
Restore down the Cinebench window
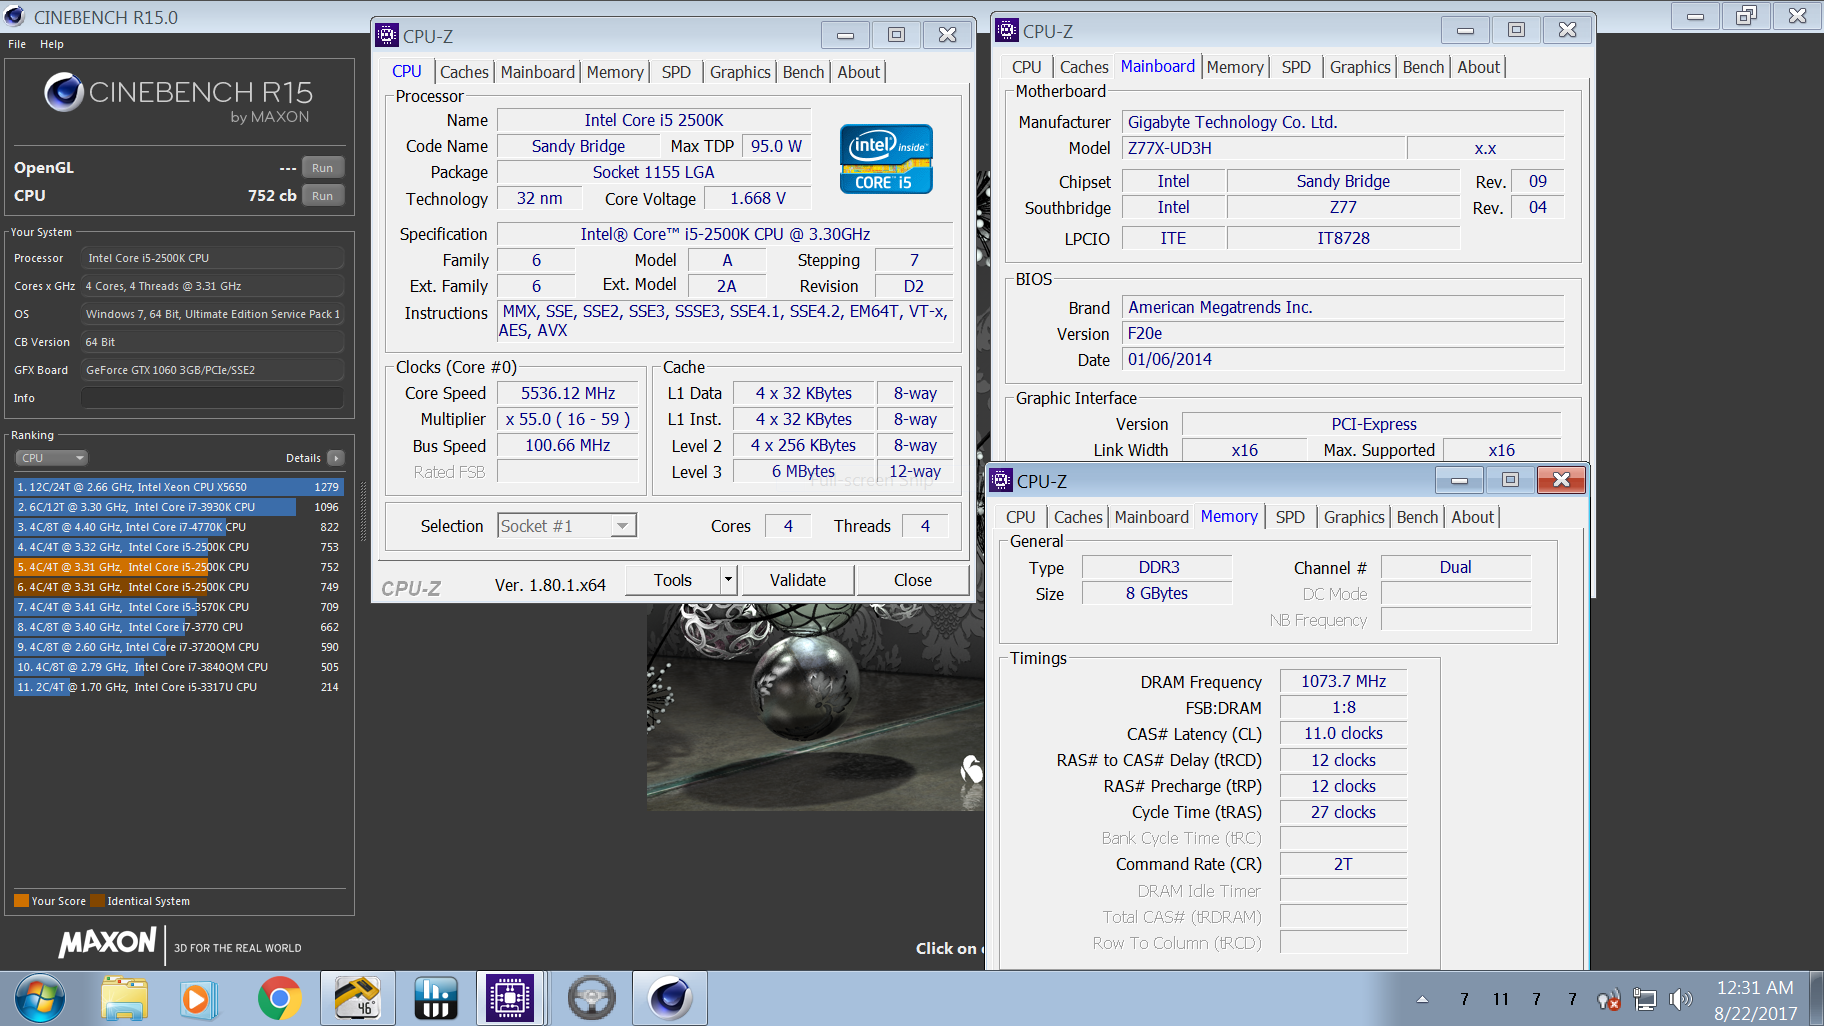click(x=1746, y=15)
